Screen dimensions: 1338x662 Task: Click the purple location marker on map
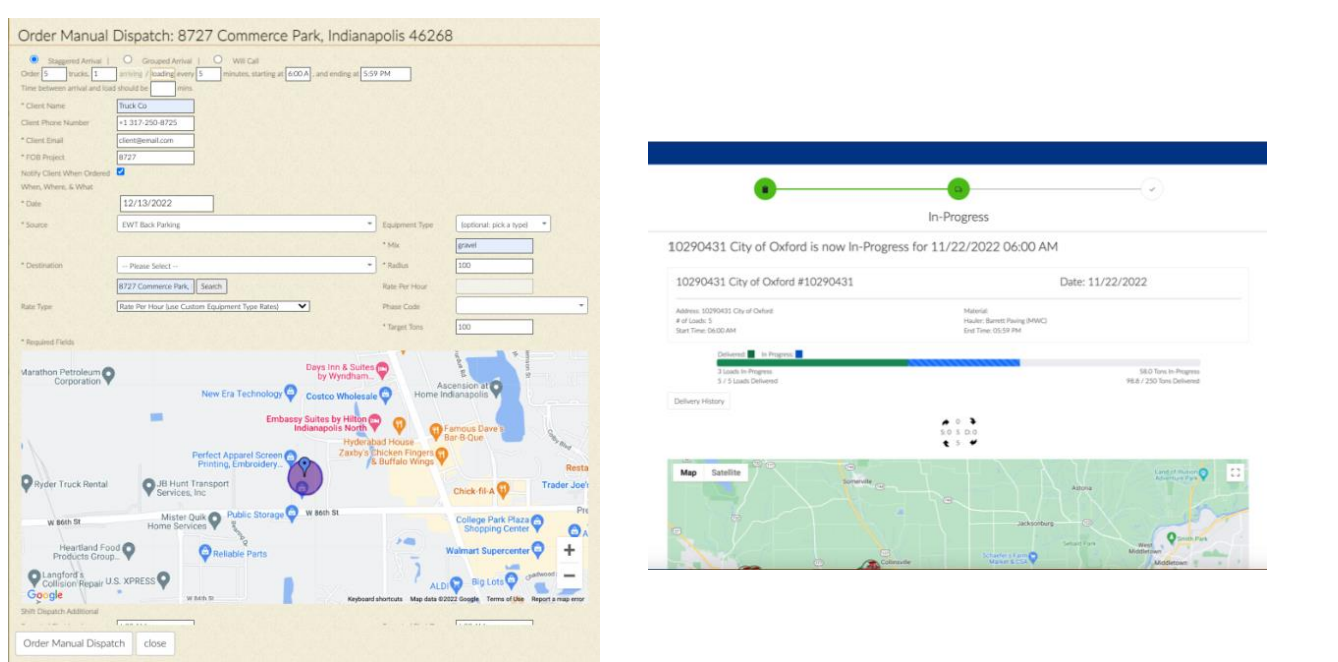pos(304,476)
